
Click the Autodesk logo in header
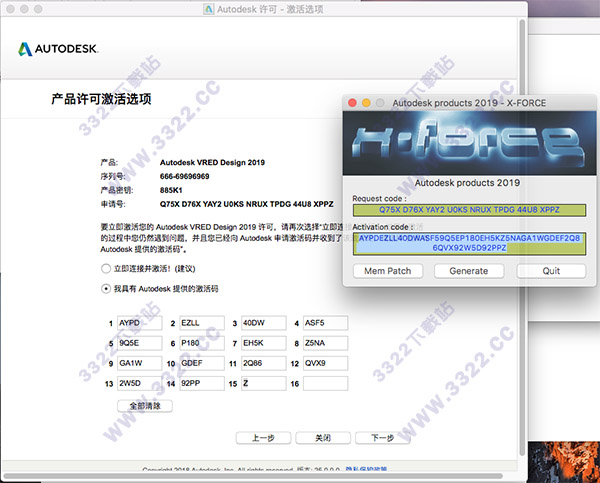pyautogui.click(x=58, y=49)
